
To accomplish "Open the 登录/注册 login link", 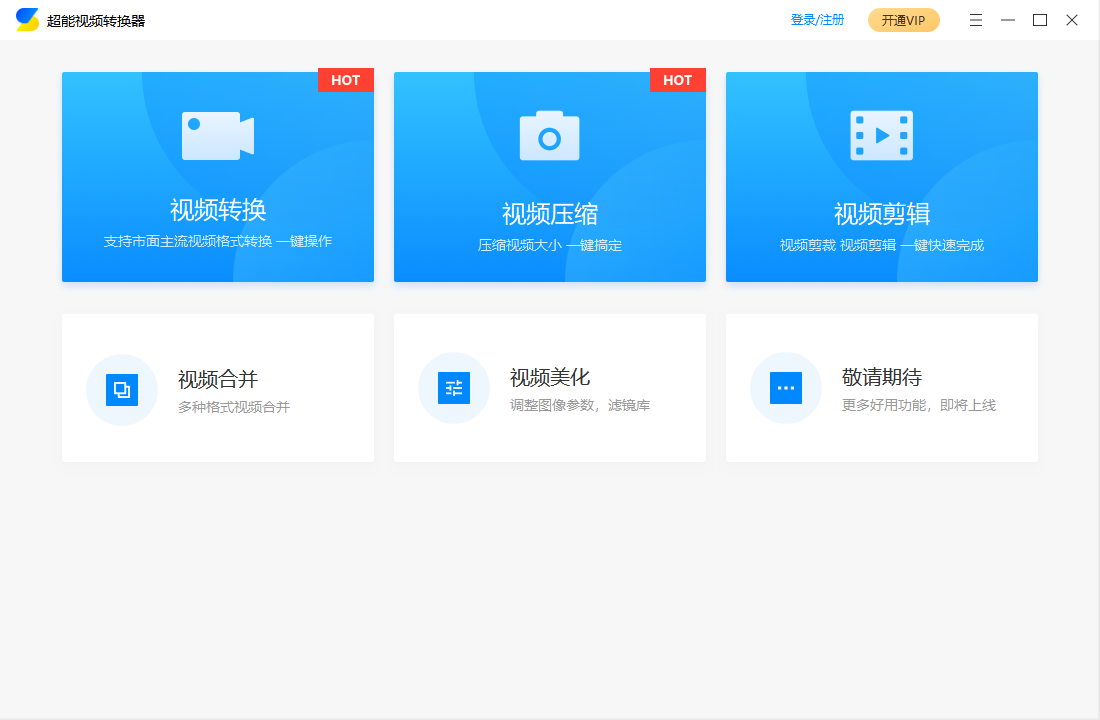I will pyautogui.click(x=816, y=19).
